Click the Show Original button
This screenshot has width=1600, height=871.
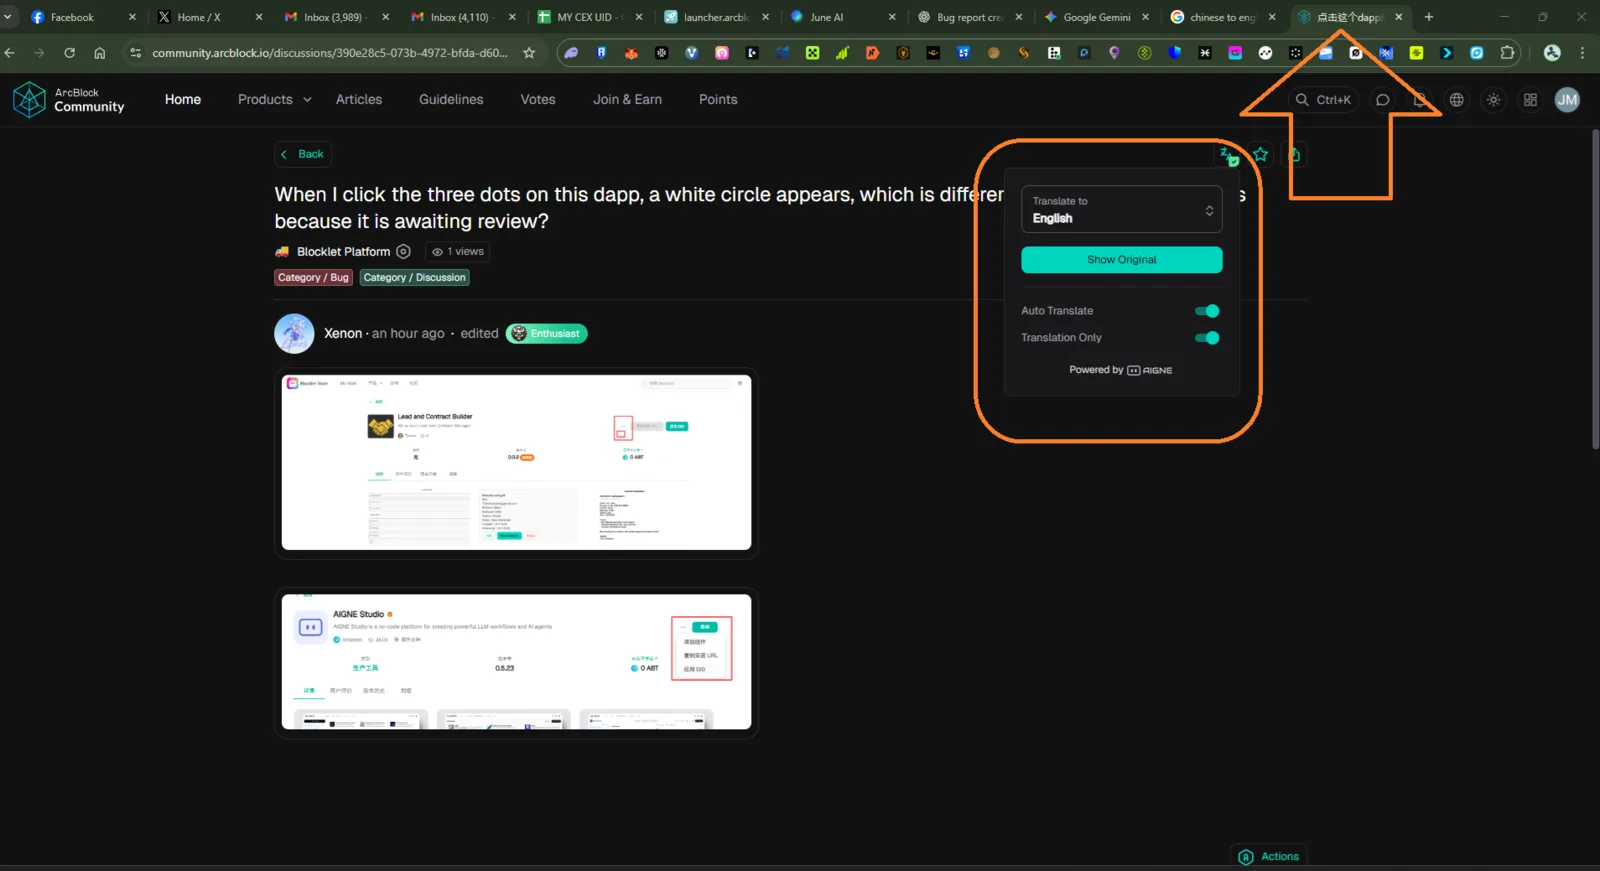(1121, 260)
